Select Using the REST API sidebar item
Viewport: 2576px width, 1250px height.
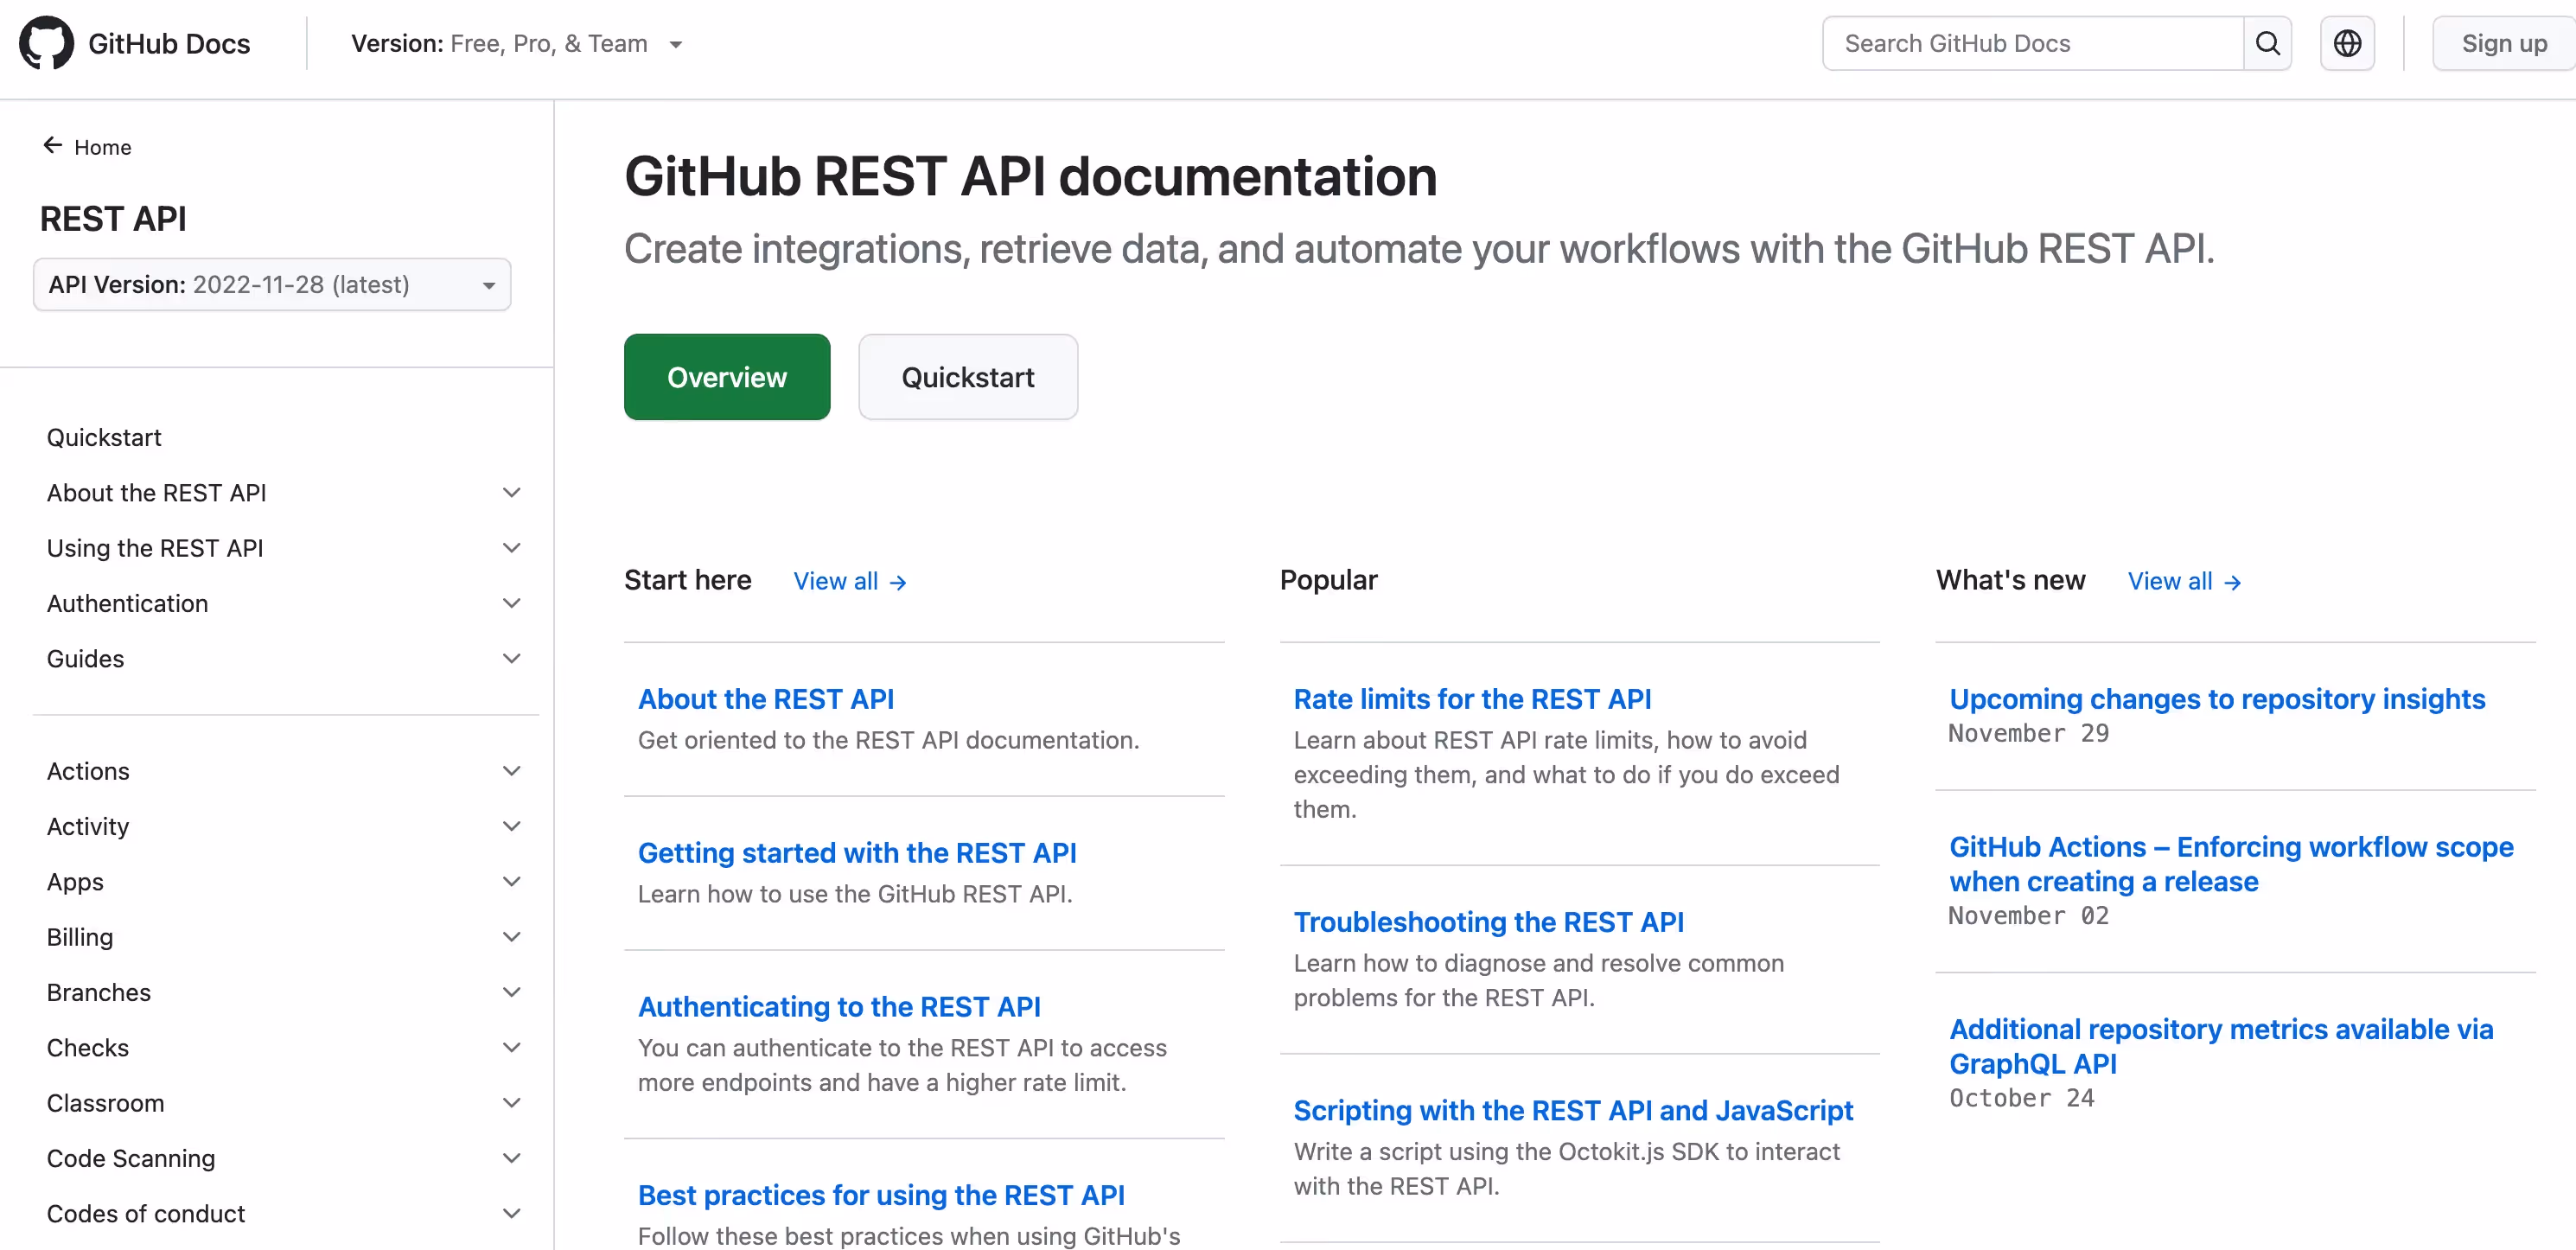[x=155, y=548]
